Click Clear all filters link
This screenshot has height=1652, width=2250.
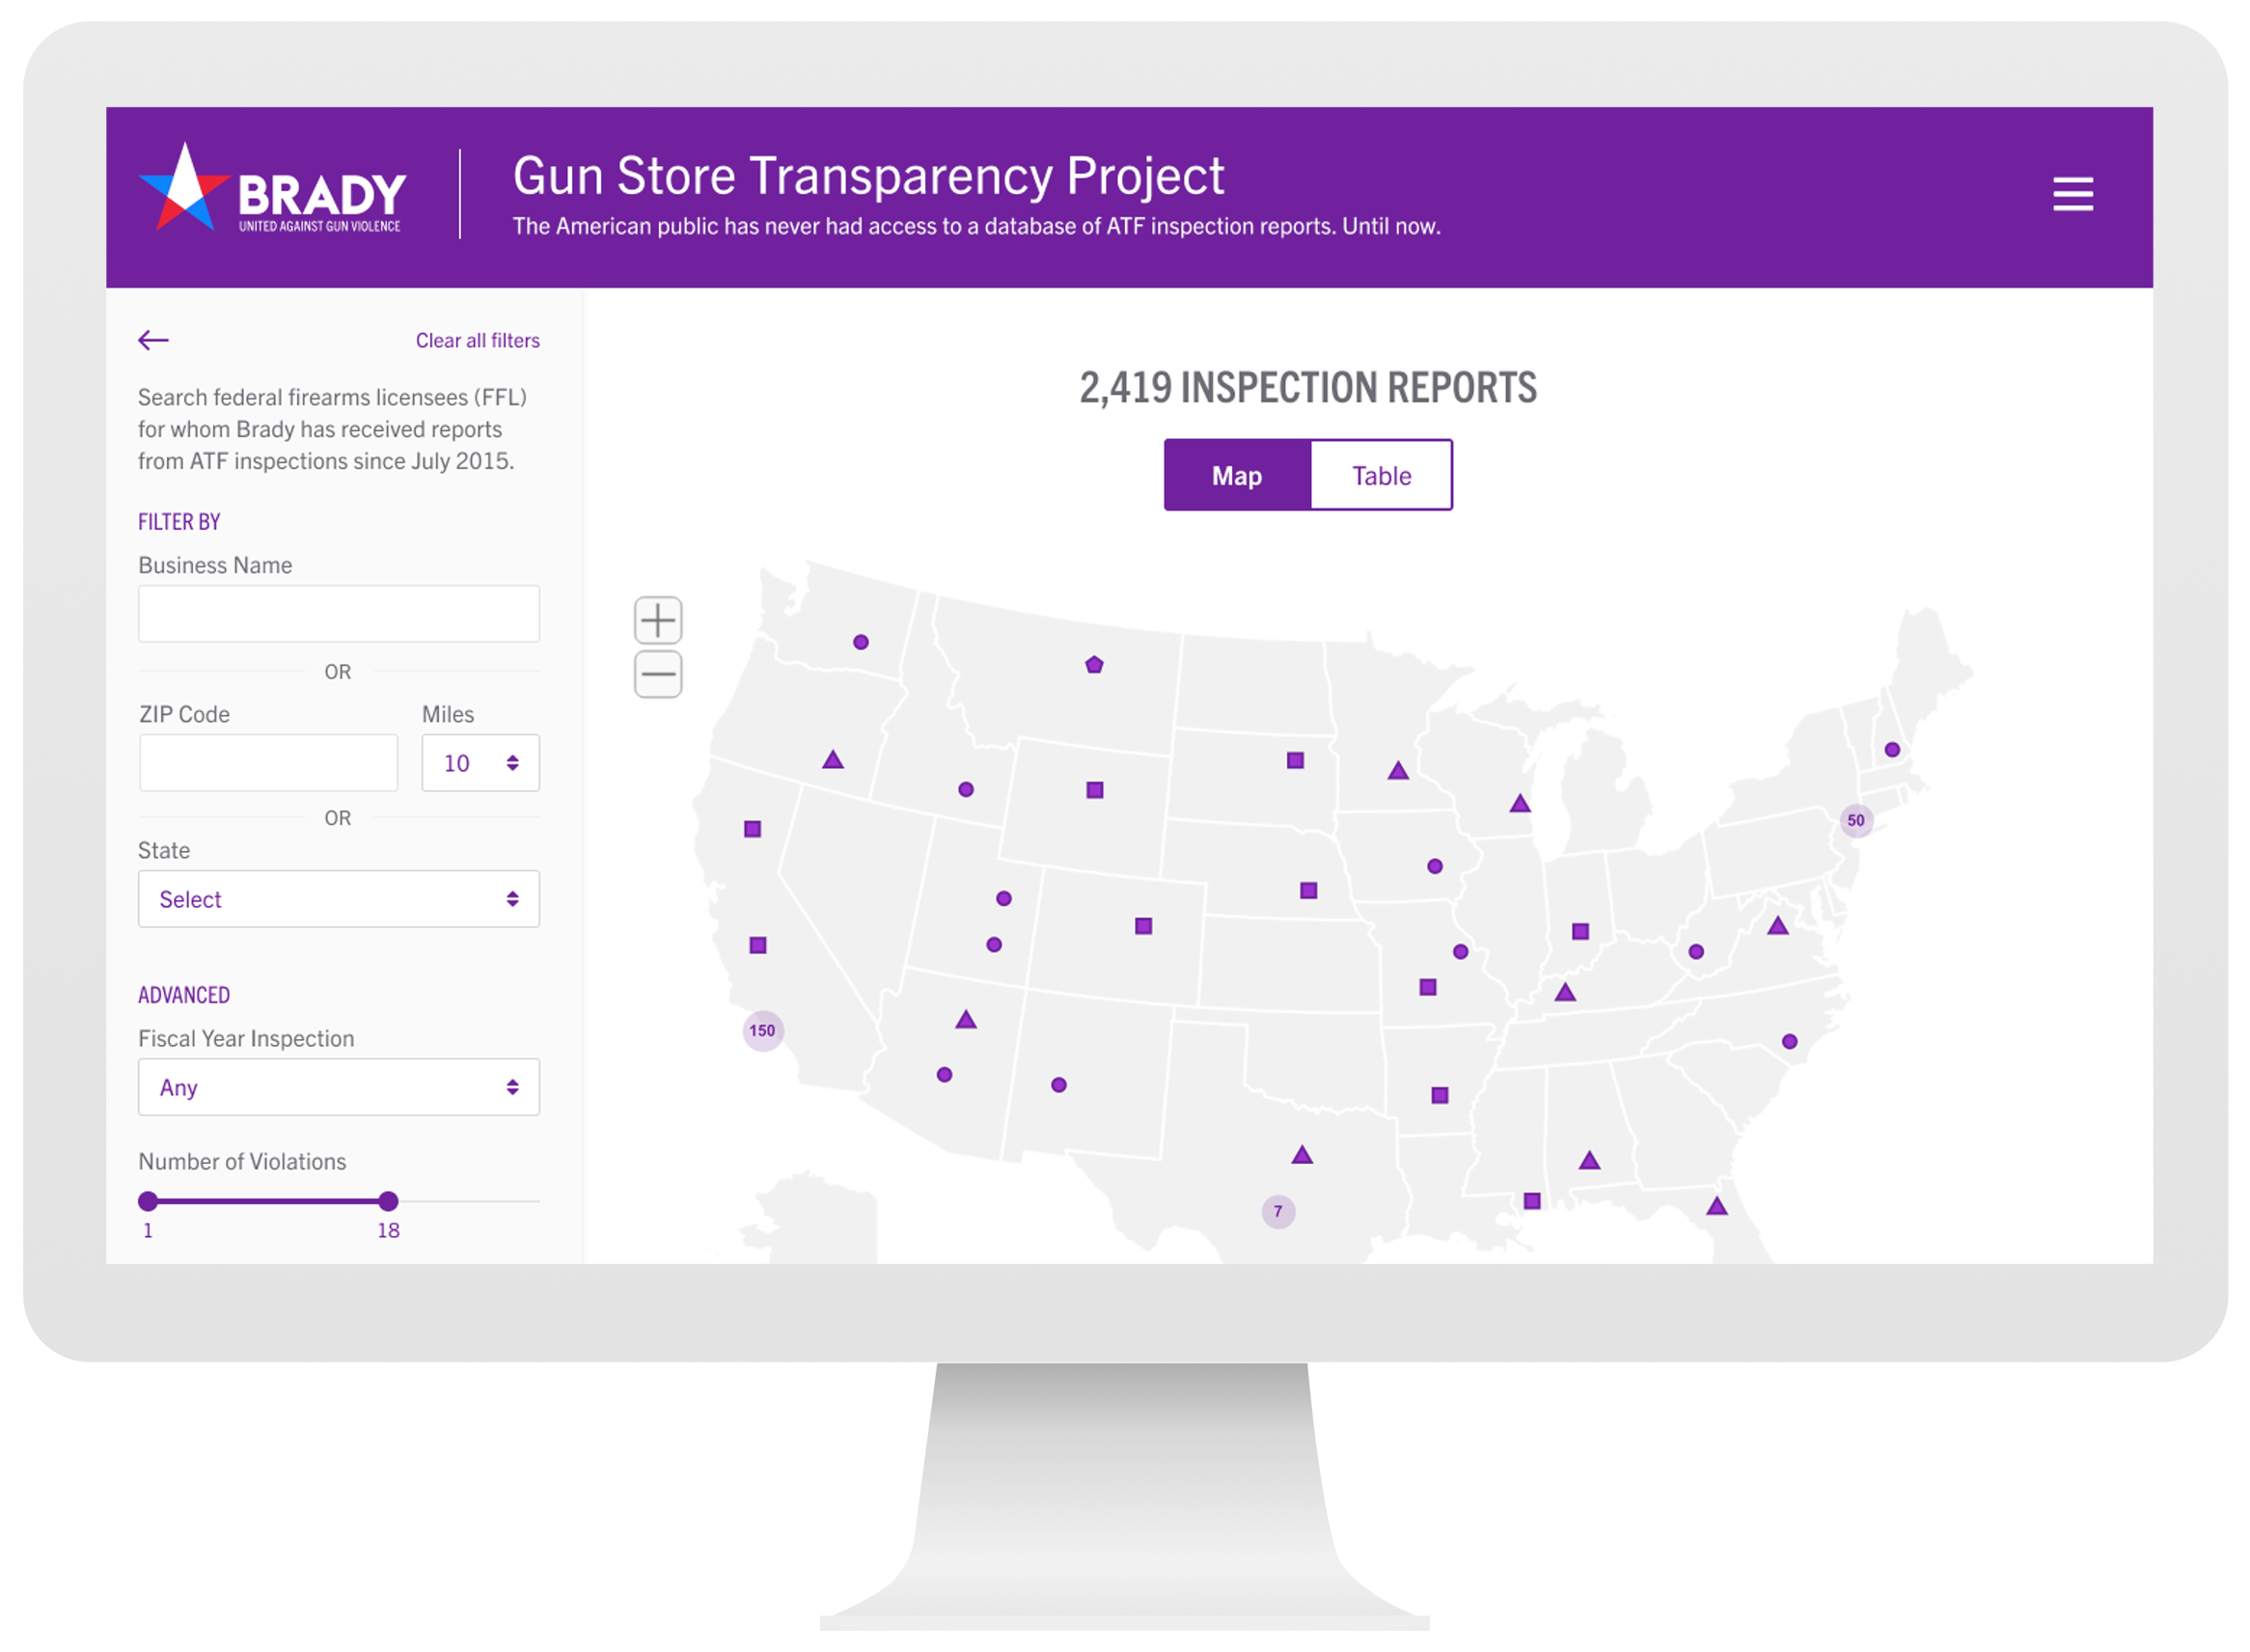[x=480, y=341]
